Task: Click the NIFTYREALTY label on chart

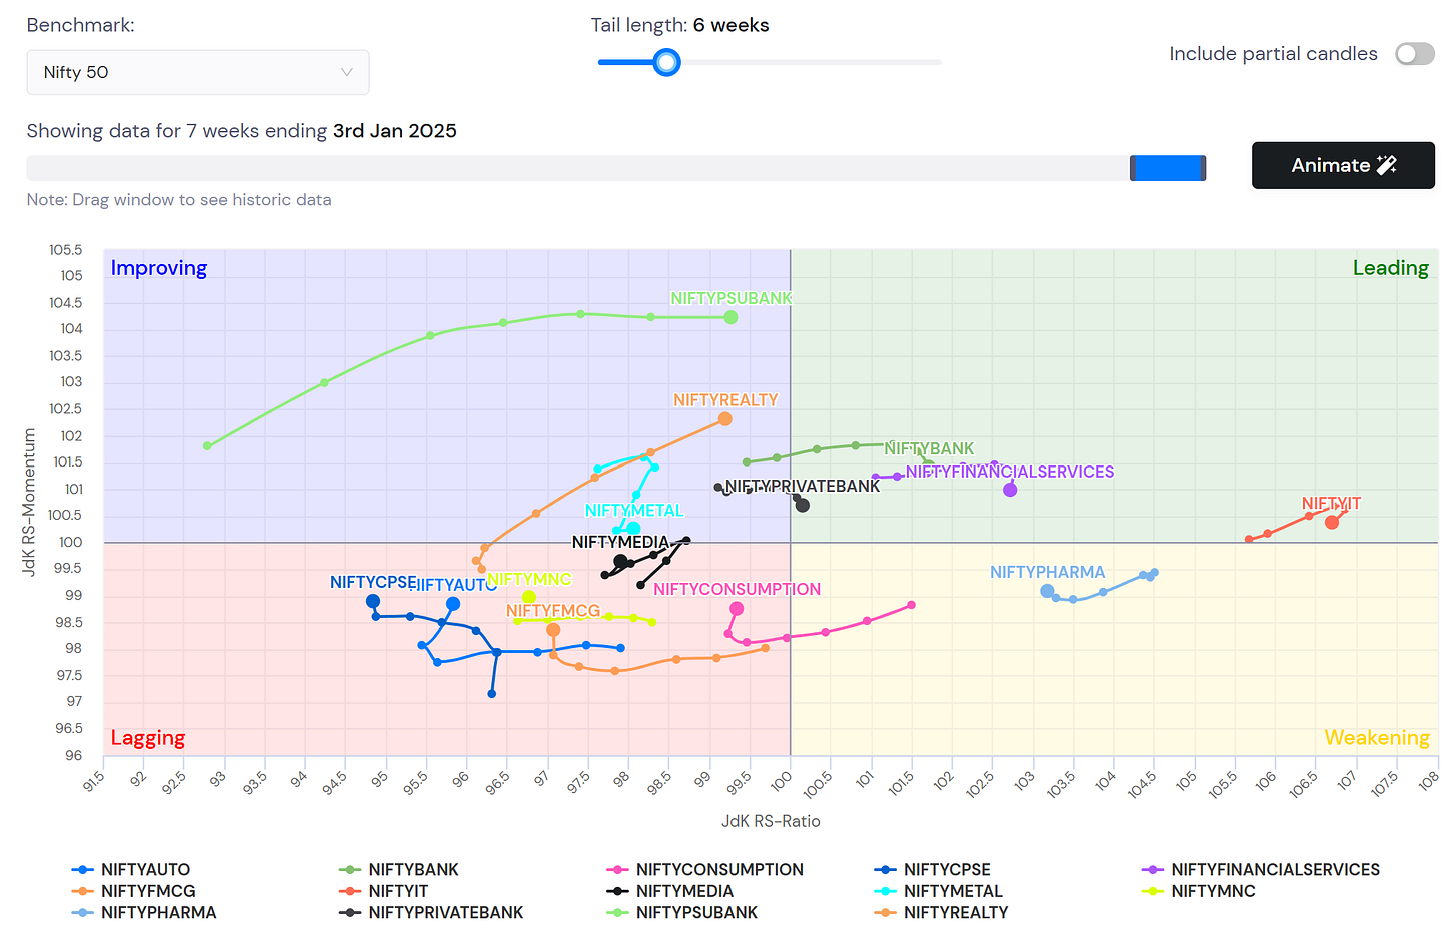Action: tap(726, 400)
